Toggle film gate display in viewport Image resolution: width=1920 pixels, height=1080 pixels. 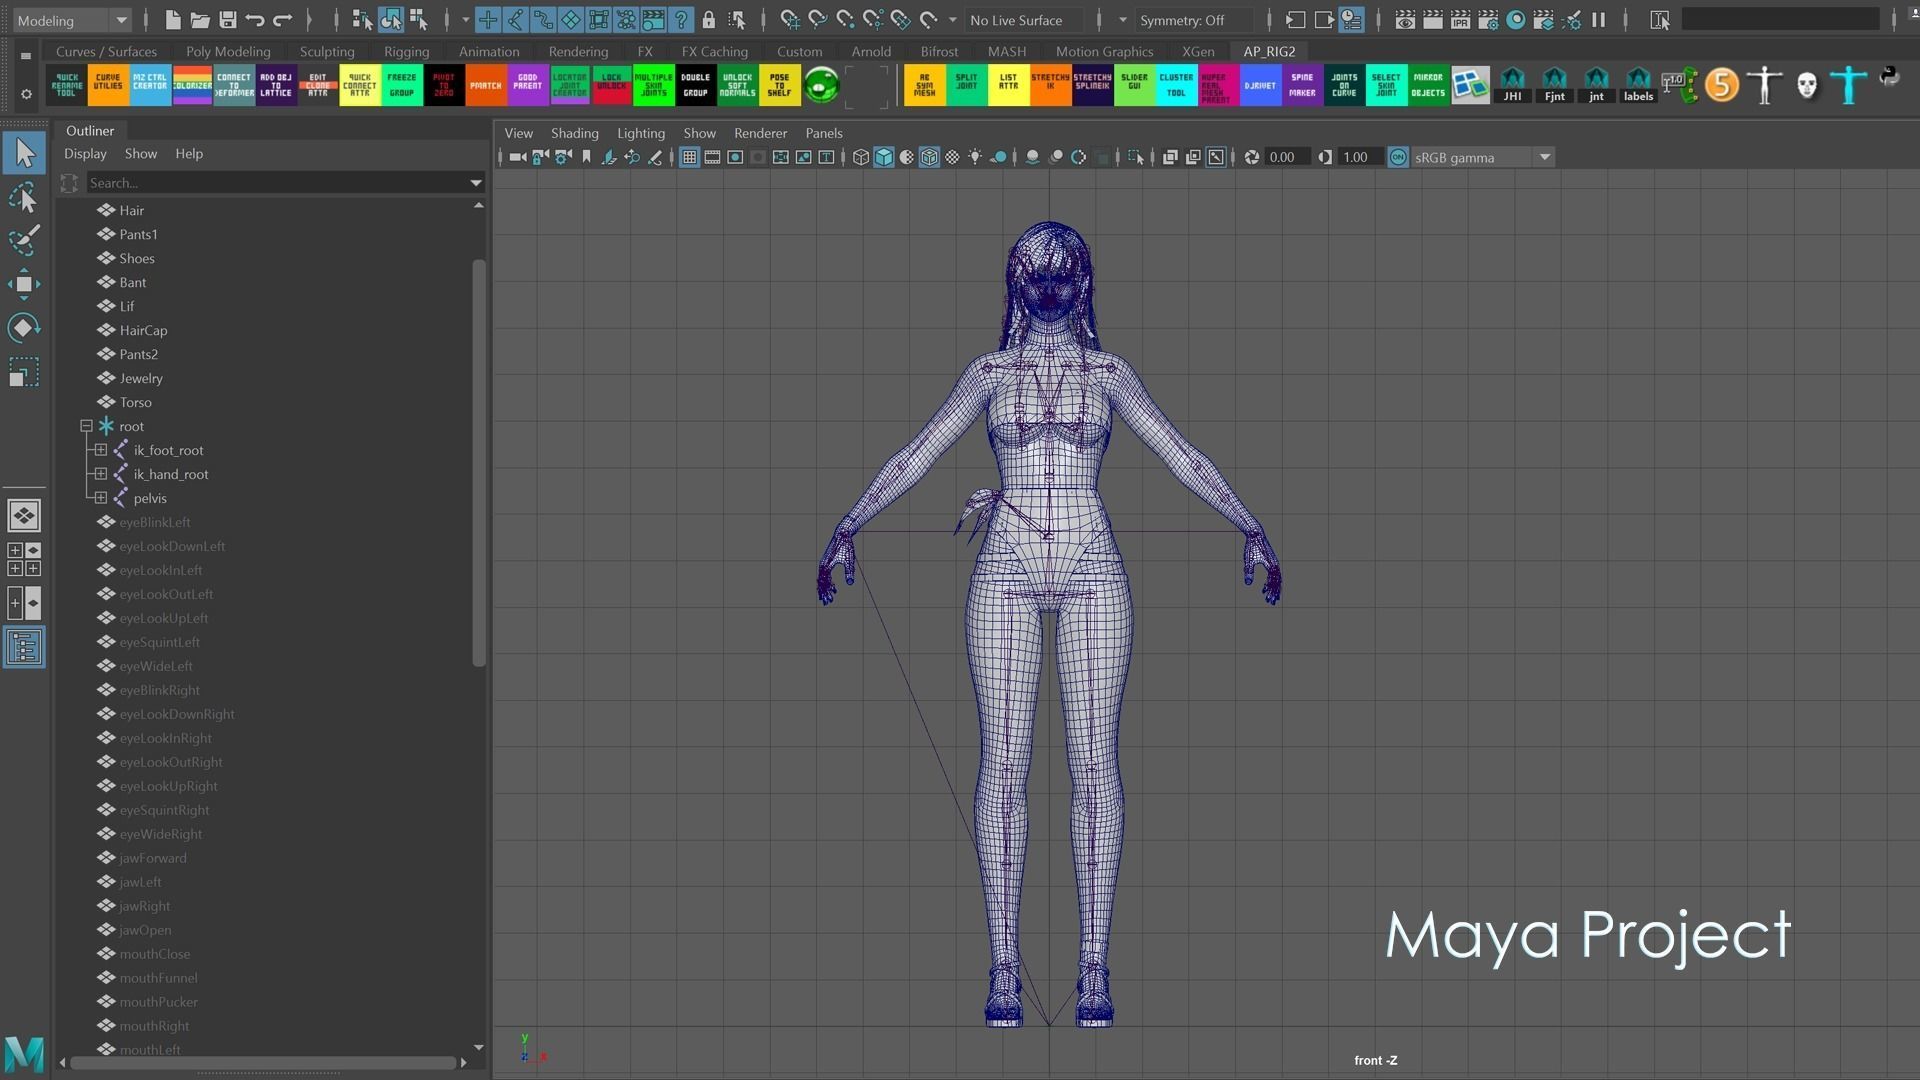(x=712, y=157)
